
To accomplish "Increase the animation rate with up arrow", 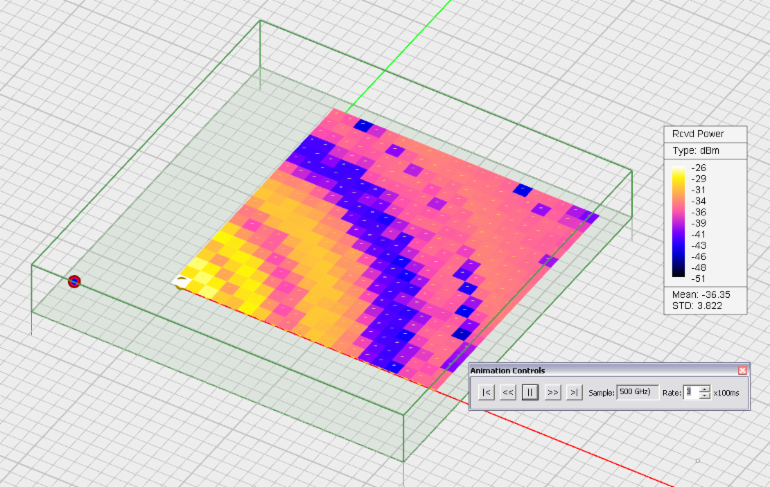I will (704, 389).
